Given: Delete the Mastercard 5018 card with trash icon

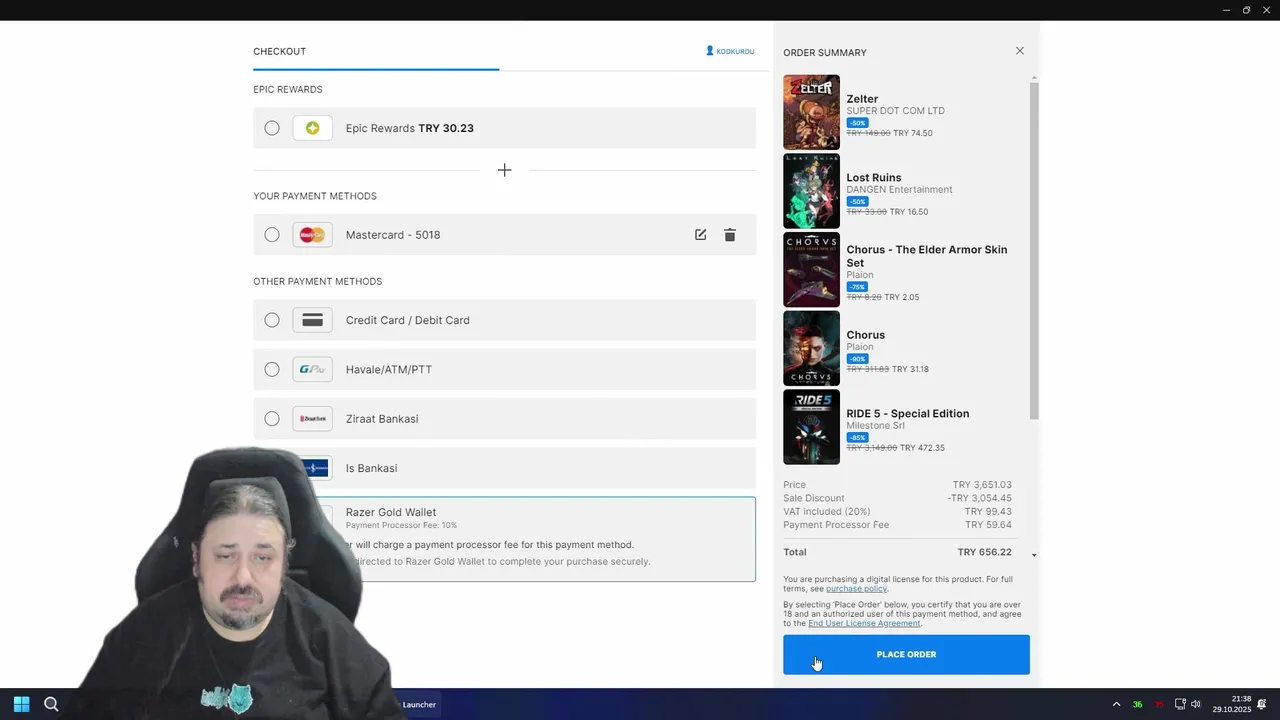Looking at the screenshot, I should [730, 235].
